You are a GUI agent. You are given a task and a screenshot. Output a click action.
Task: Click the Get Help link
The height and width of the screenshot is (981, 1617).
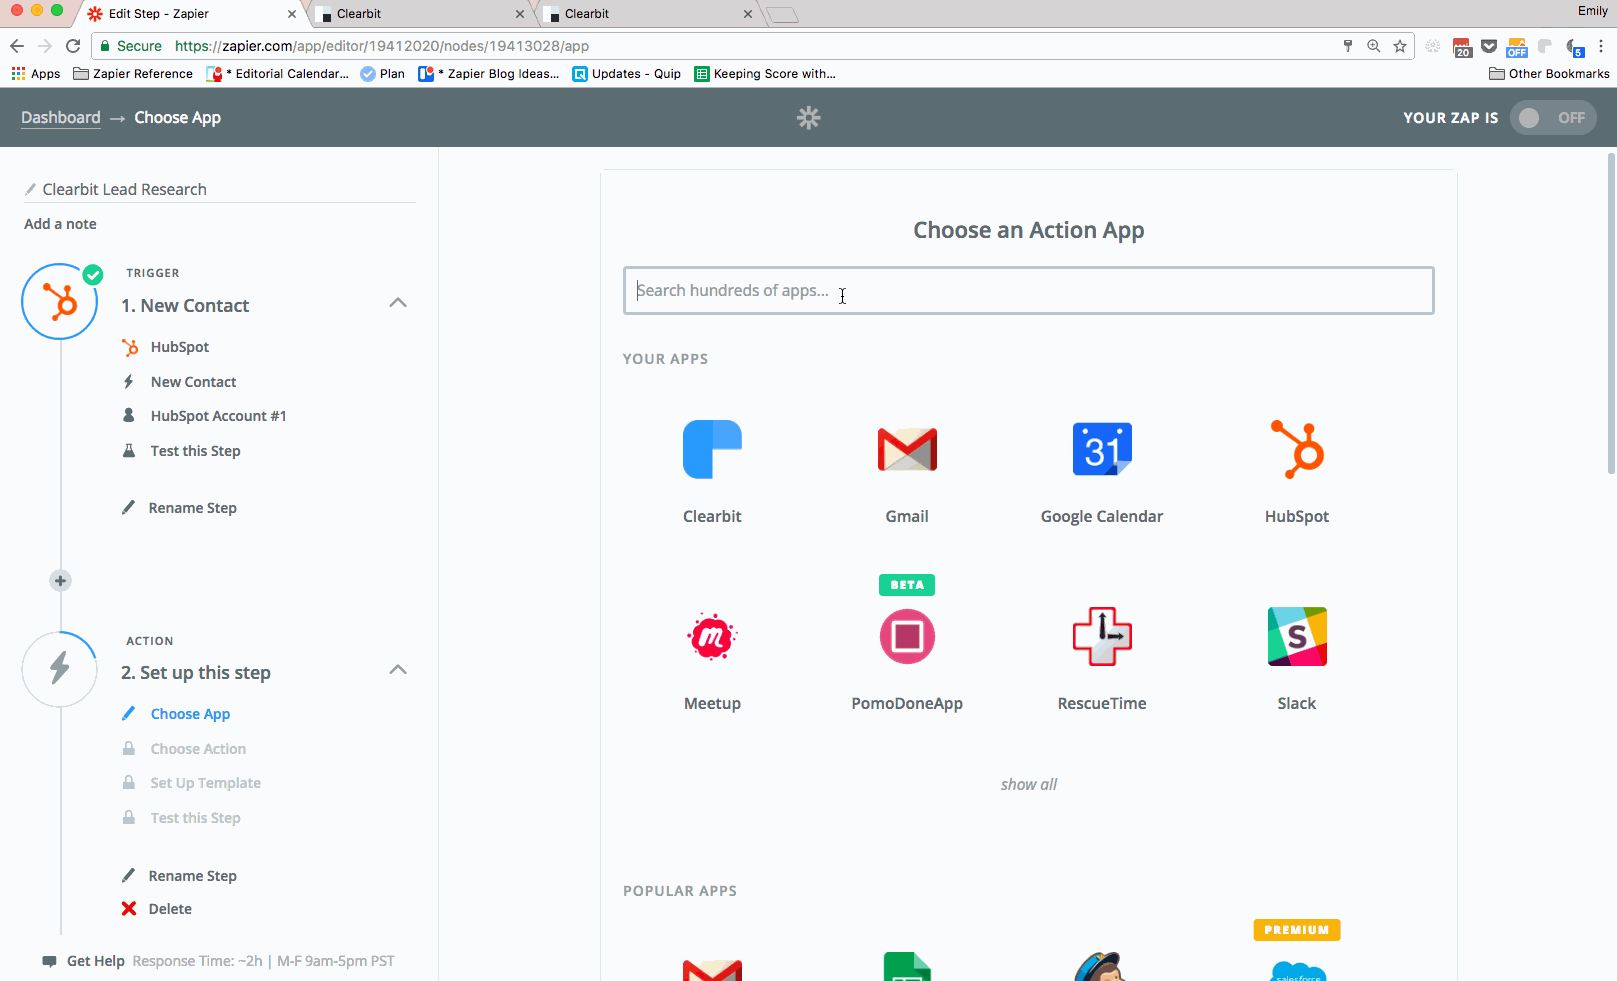(95, 961)
